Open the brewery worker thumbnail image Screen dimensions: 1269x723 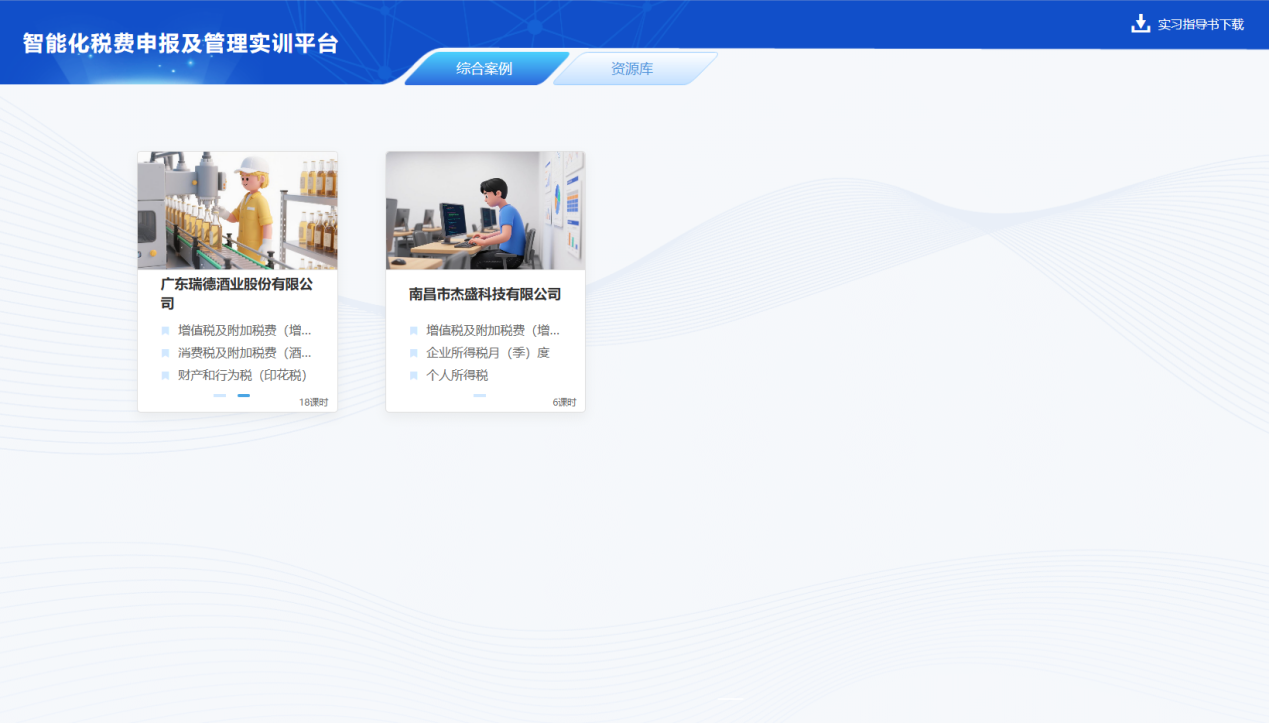238,211
